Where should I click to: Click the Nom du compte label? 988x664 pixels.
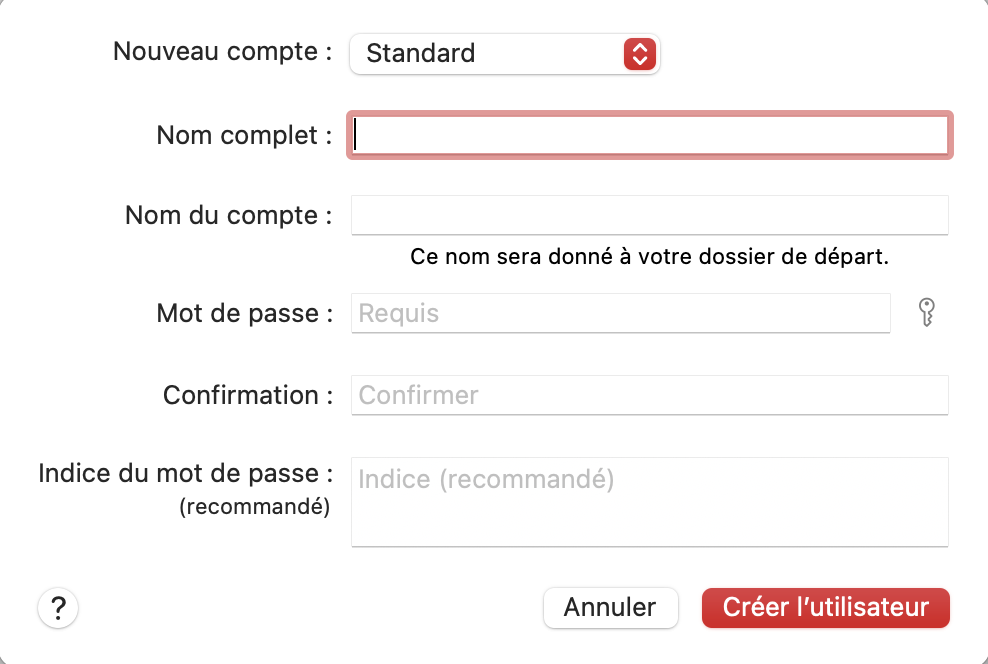(x=228, y=215)
